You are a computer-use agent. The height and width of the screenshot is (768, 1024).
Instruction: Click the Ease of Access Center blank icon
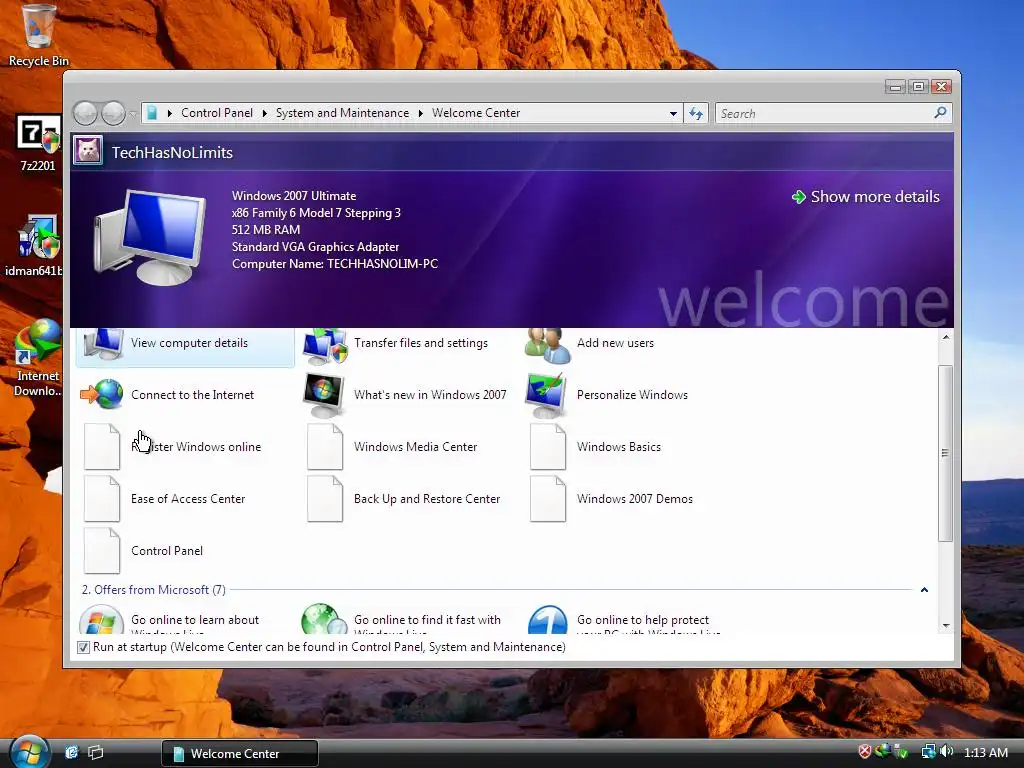pyautogui.click(x=102, y=499)
